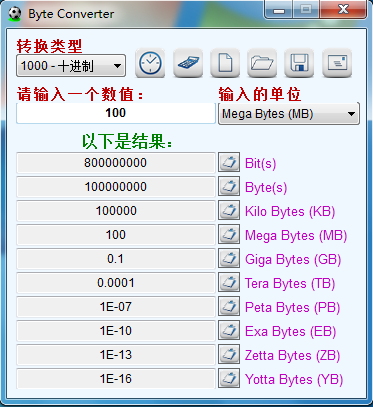
Task: Click the floppy disk save icon
Action: point(299,63)
